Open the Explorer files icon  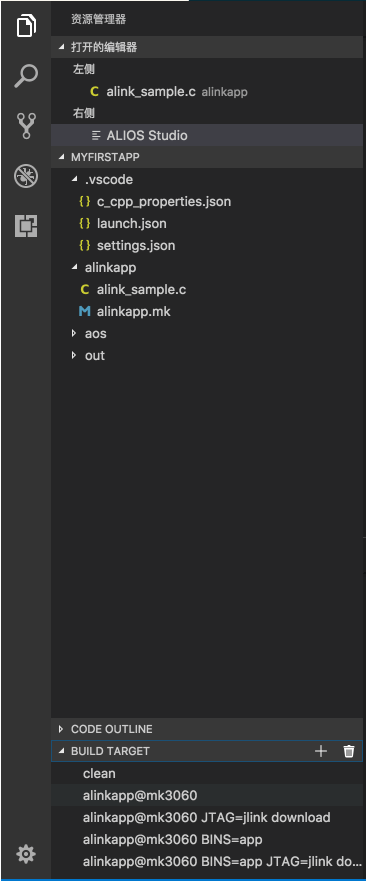tap(26, 25)
